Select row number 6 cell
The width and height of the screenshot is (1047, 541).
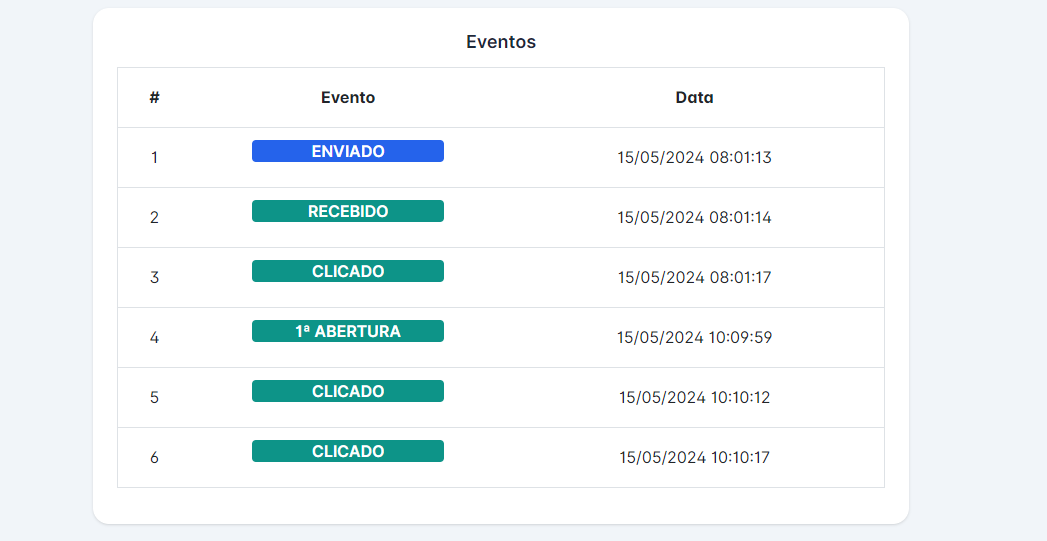154,458
